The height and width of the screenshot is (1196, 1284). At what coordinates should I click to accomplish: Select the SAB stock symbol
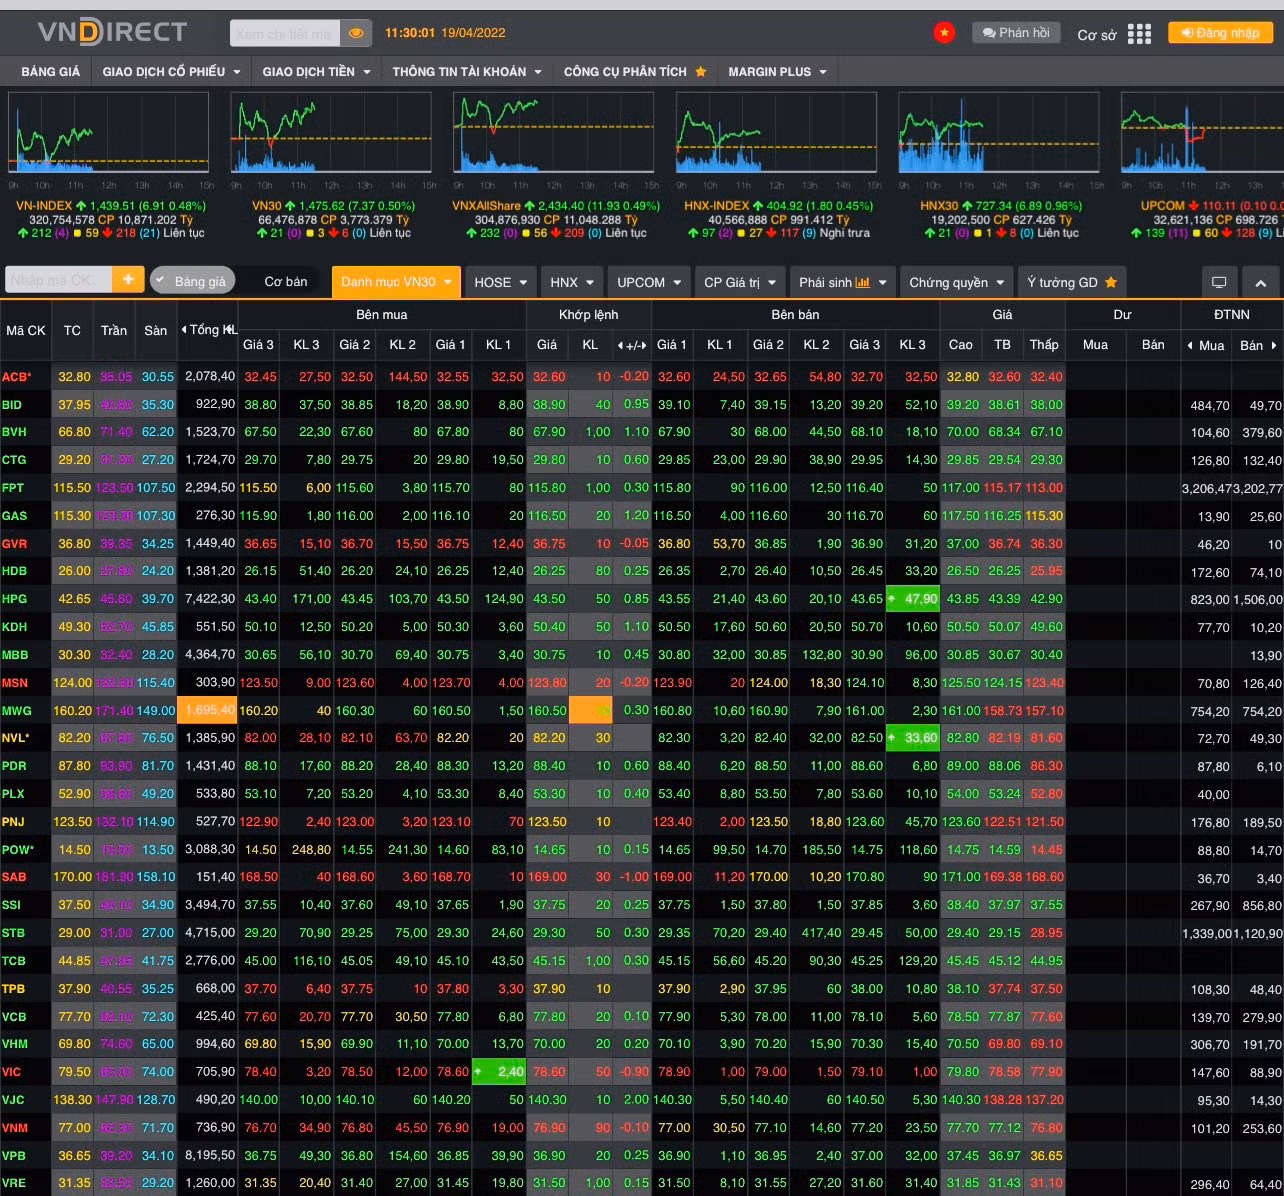coord(14,877)
